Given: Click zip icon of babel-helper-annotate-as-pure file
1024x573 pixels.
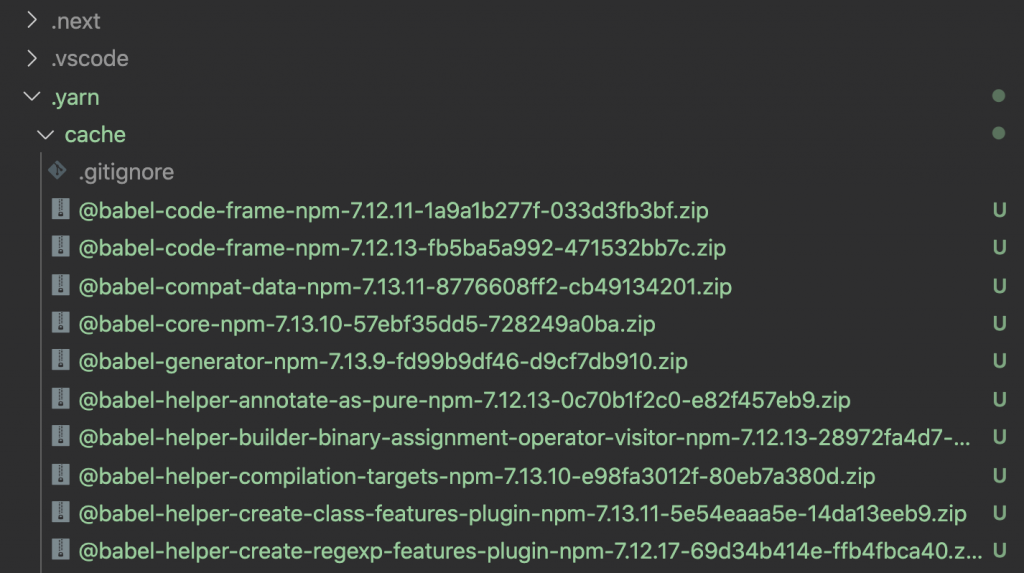Looking at the screenshot, I should coord(61,399).
